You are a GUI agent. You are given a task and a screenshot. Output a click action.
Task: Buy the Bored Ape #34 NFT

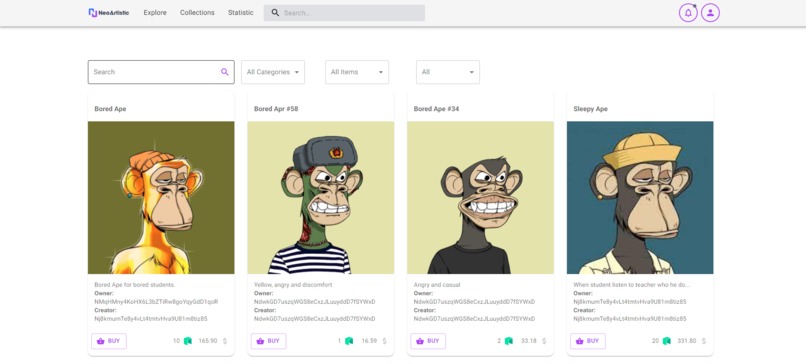pos(428,341)
